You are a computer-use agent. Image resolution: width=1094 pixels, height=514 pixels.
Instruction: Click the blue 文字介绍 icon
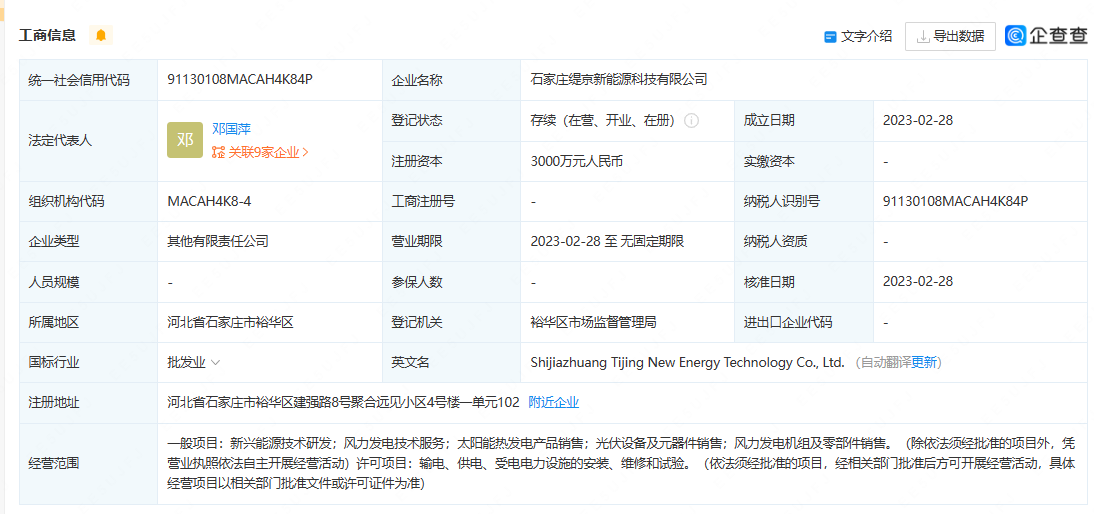(830, 37)
